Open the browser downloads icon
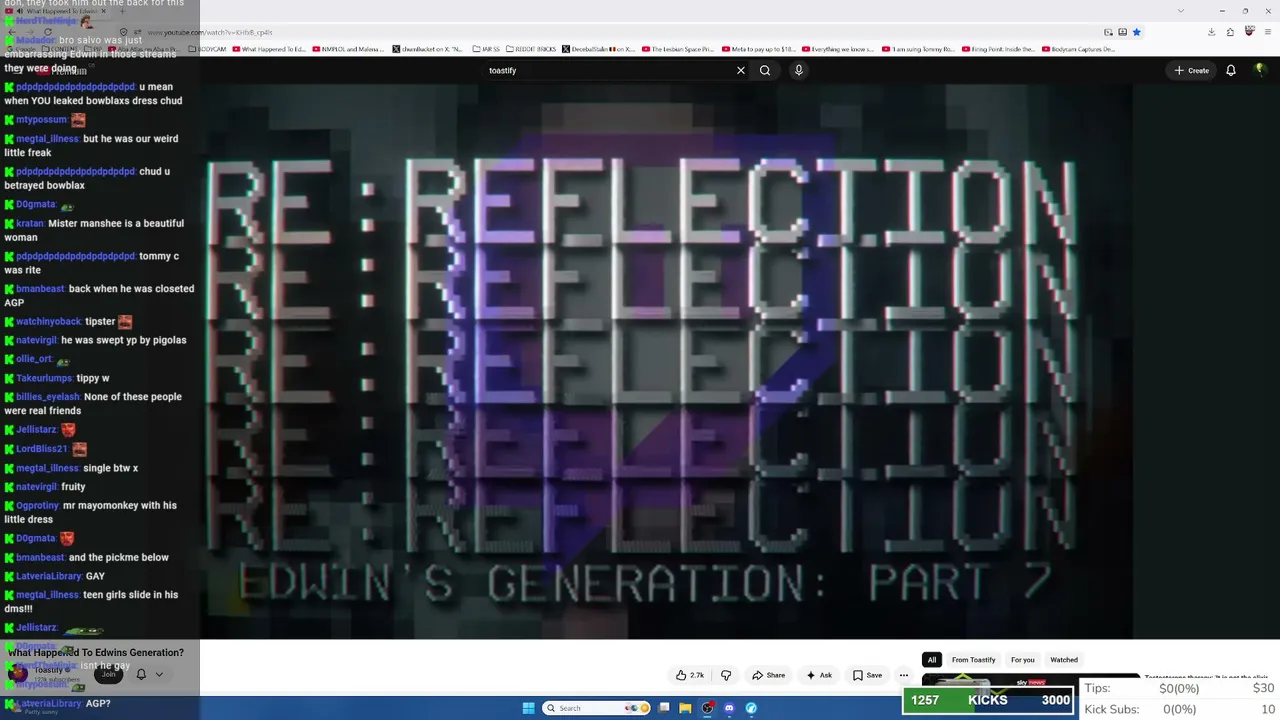Screen dimensions: 1280x720 pyautogui.click(x=1211, y=32)
